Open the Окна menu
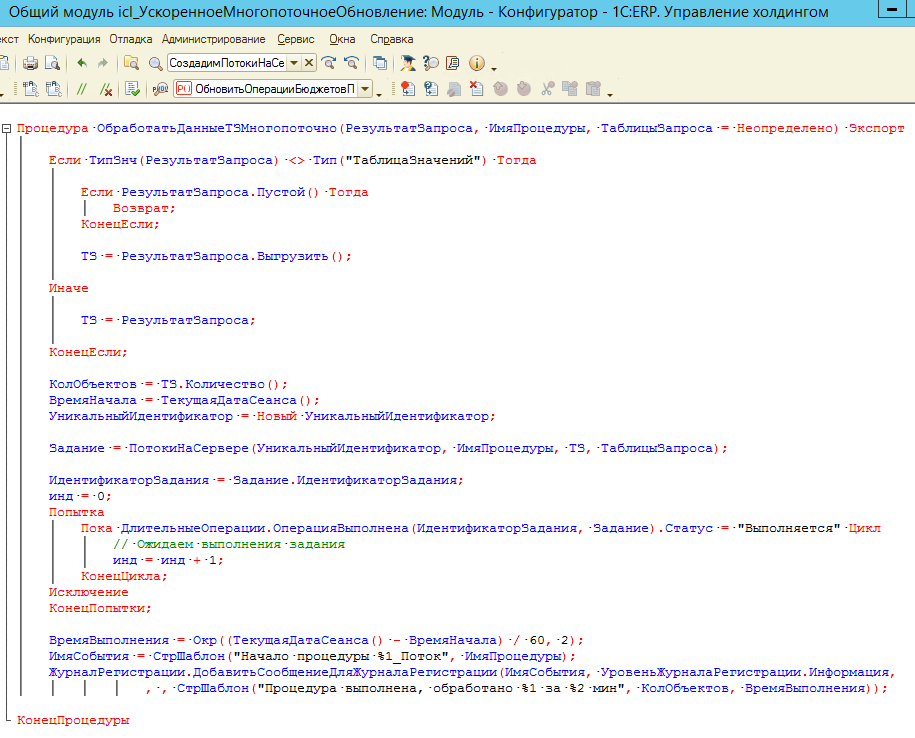This screenshot has height=738, width=915. click(342, 39)
